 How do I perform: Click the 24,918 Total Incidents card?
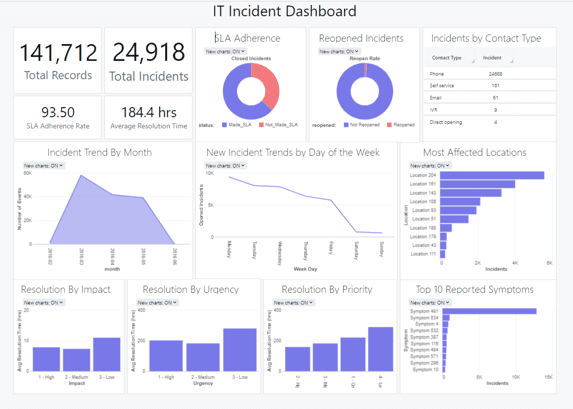[148, 60]
